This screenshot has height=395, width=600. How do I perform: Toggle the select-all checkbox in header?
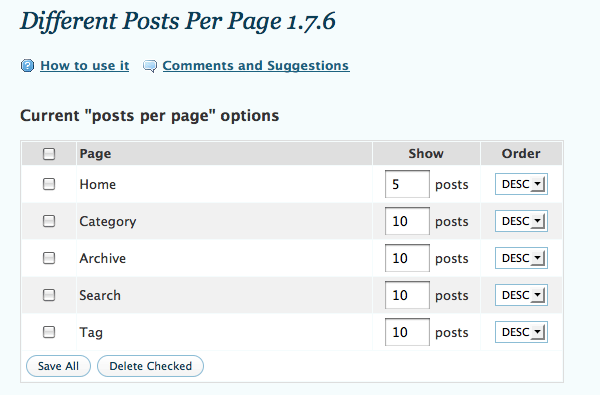coord(49,154)
